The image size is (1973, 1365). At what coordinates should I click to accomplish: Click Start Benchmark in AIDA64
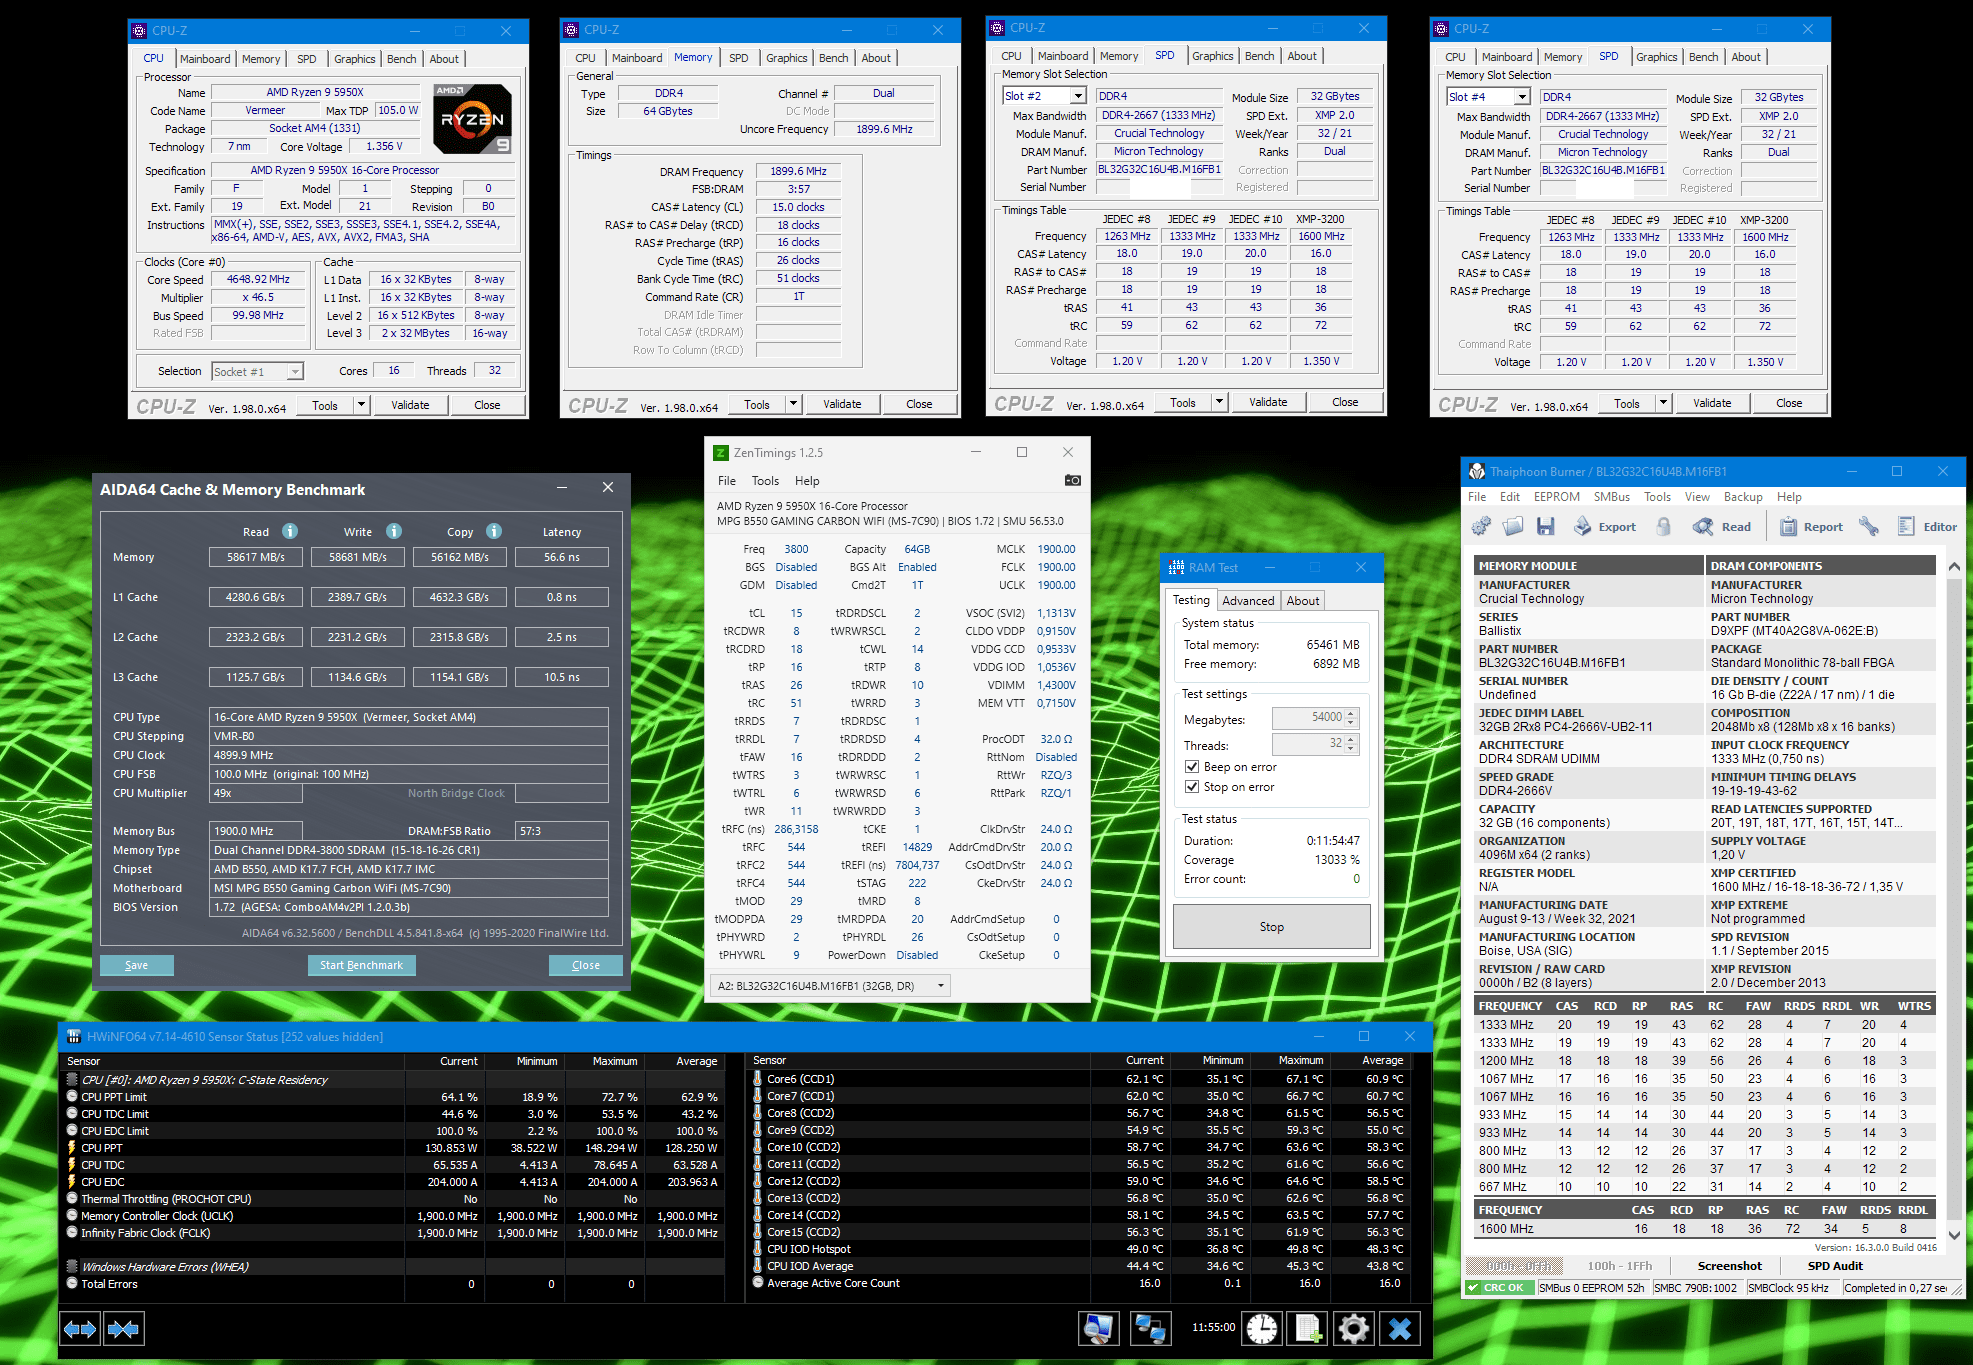[x=362, y=965]
